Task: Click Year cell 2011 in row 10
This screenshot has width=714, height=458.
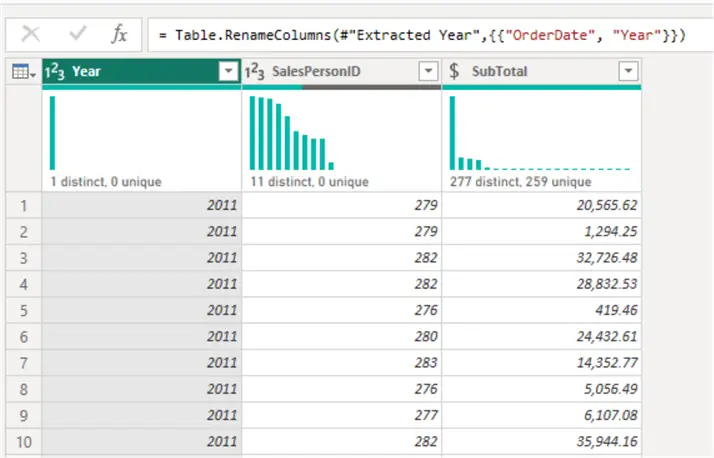Action: click(x=142, y=442)
